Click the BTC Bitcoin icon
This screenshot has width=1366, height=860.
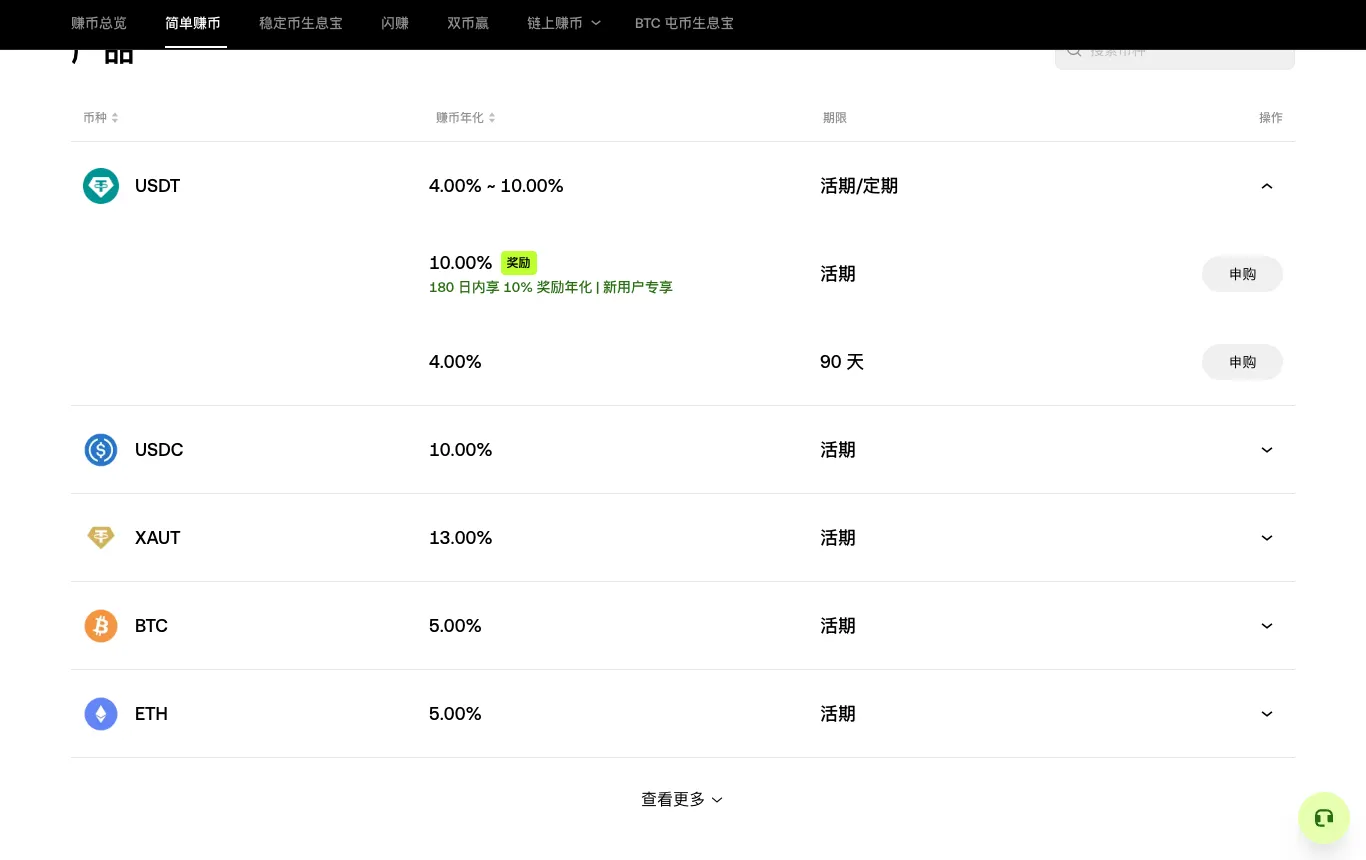[101, 626]
